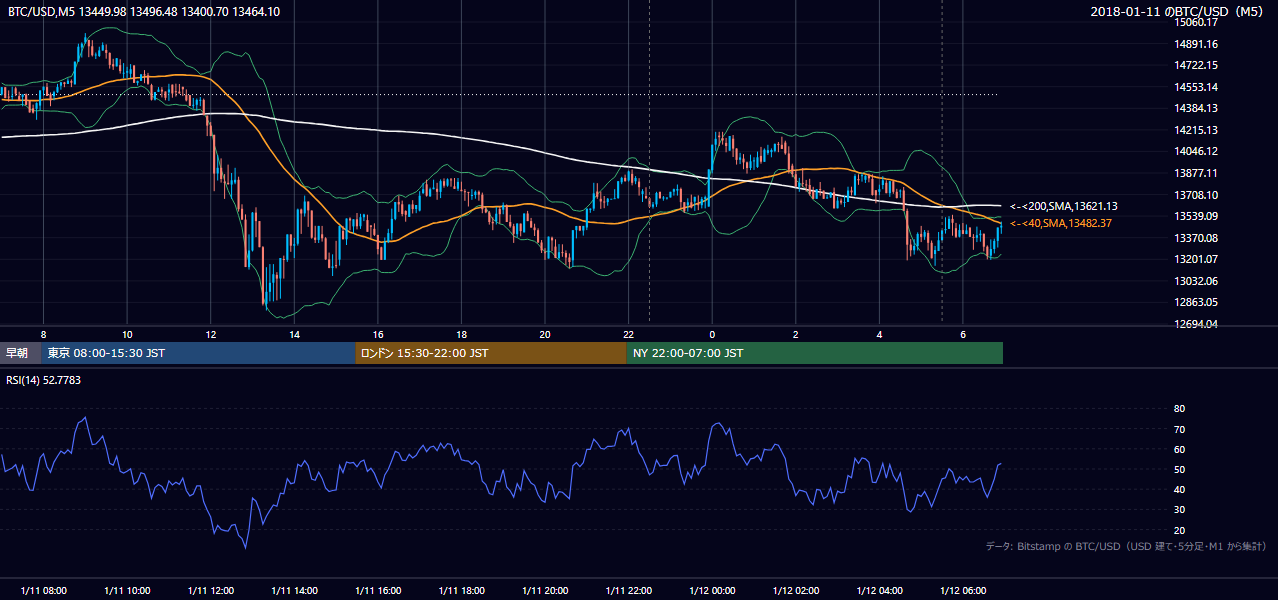Select the 14384.13 price axis label
This screenshot has height=600, width=1278.
pyautogui.click(x=1196, y=108)
